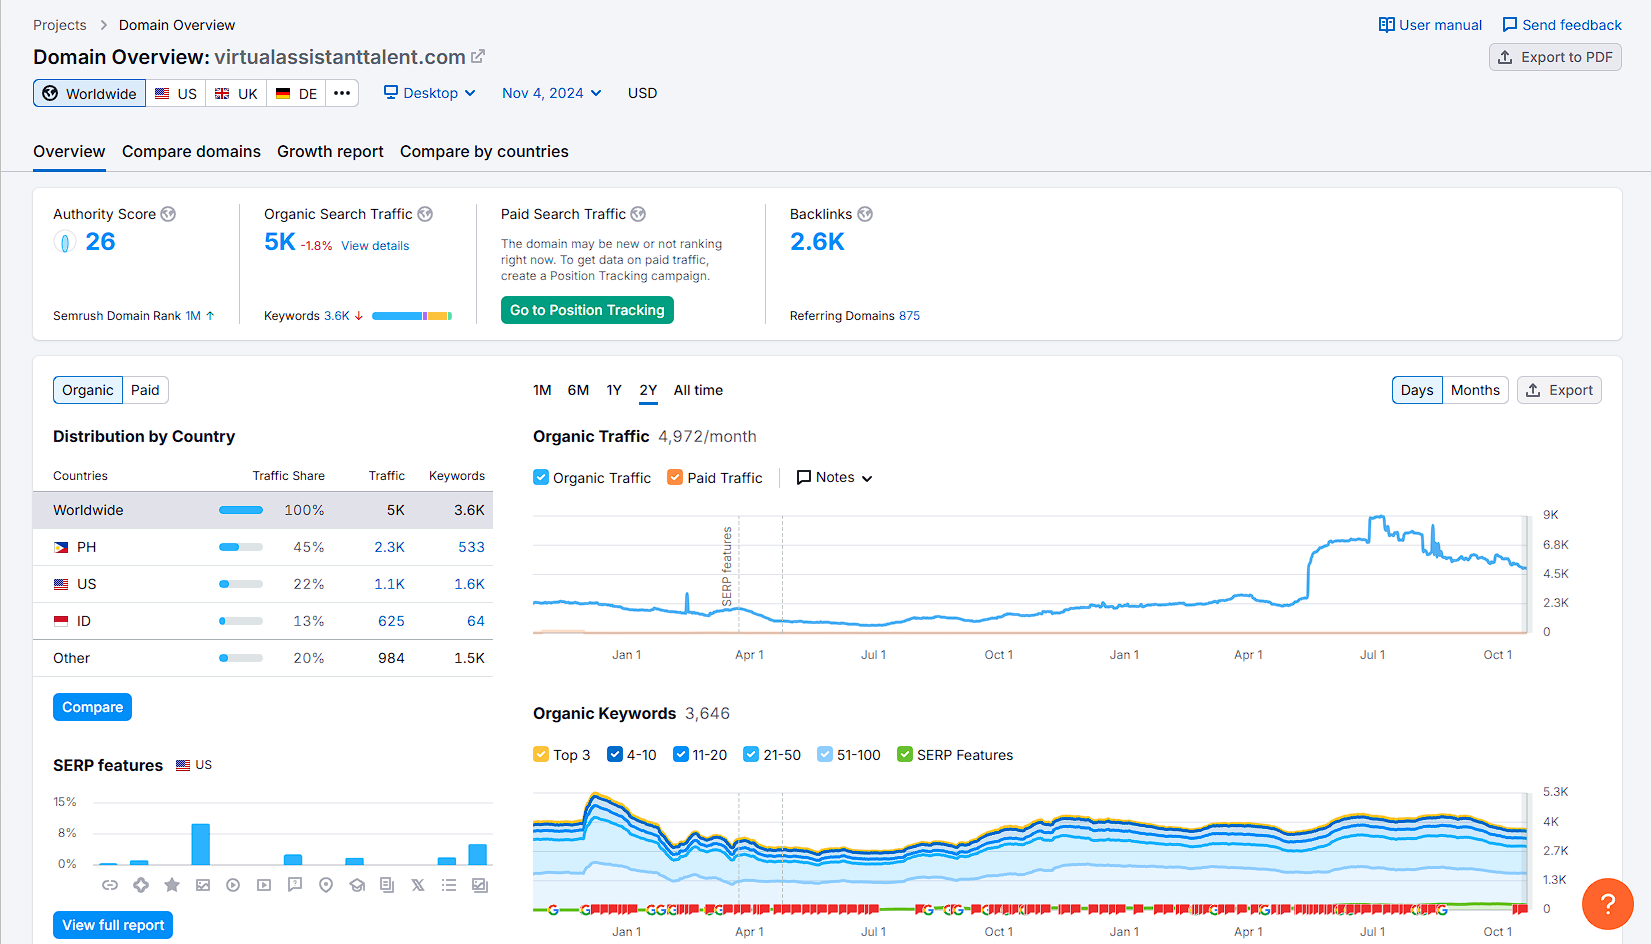1651x944 pixels.
Task: Click the three-dots more countries button
Action: click(x=342, y=93)
